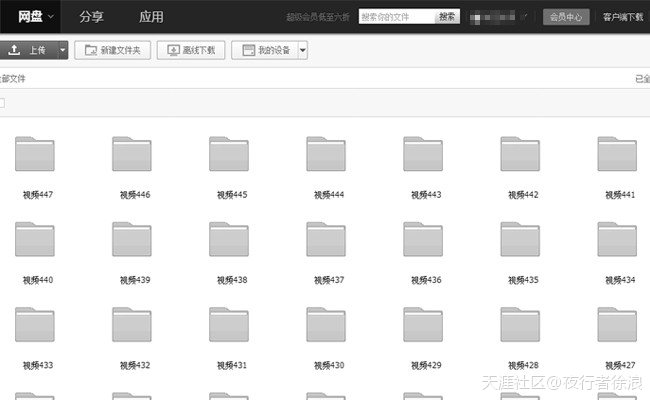The image size is (650, 400).
Task: Open the 视频431 folder icon
Action: point(229,325)
